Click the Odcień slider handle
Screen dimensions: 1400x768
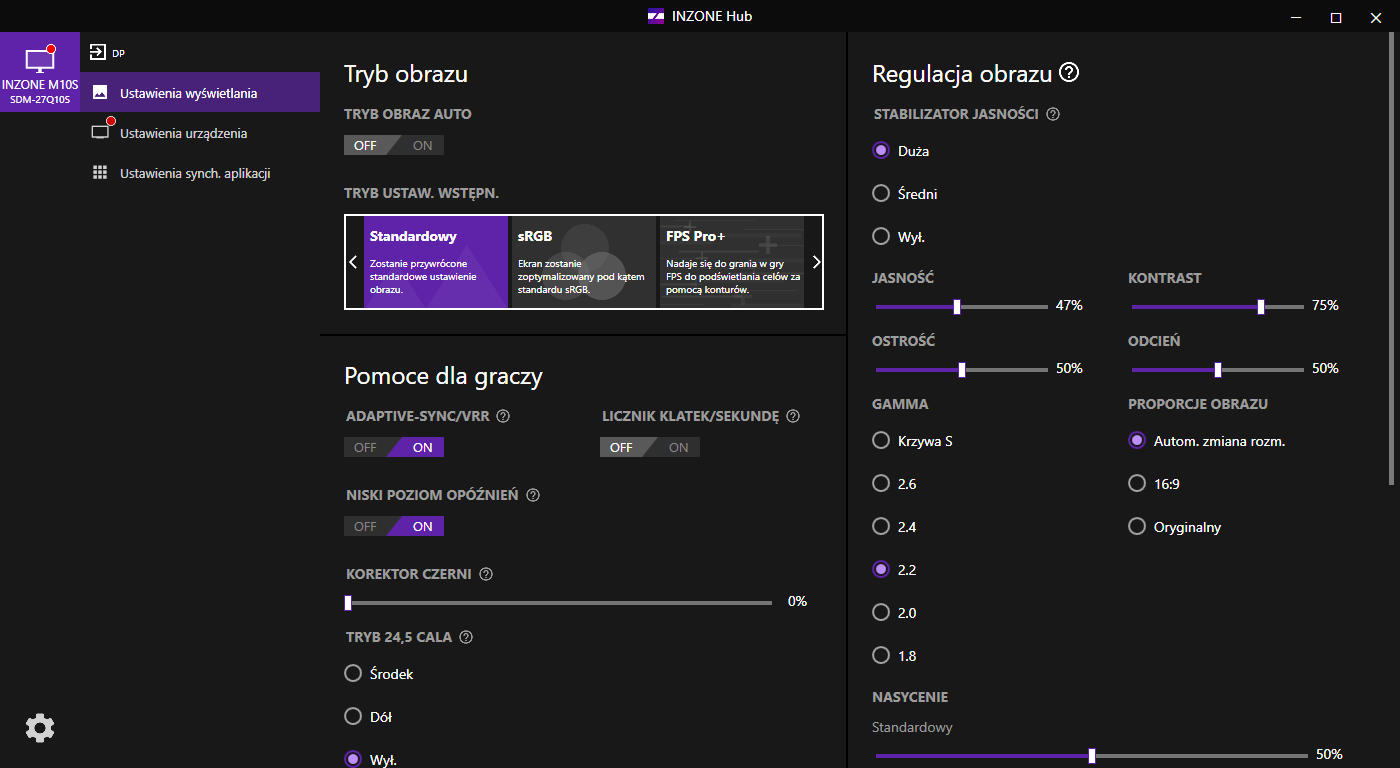(x=1218, y=369)
